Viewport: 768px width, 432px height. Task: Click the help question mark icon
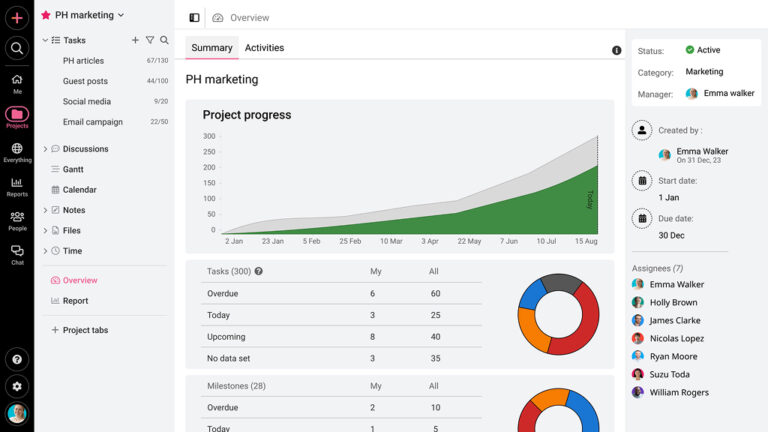click(17, 359)
